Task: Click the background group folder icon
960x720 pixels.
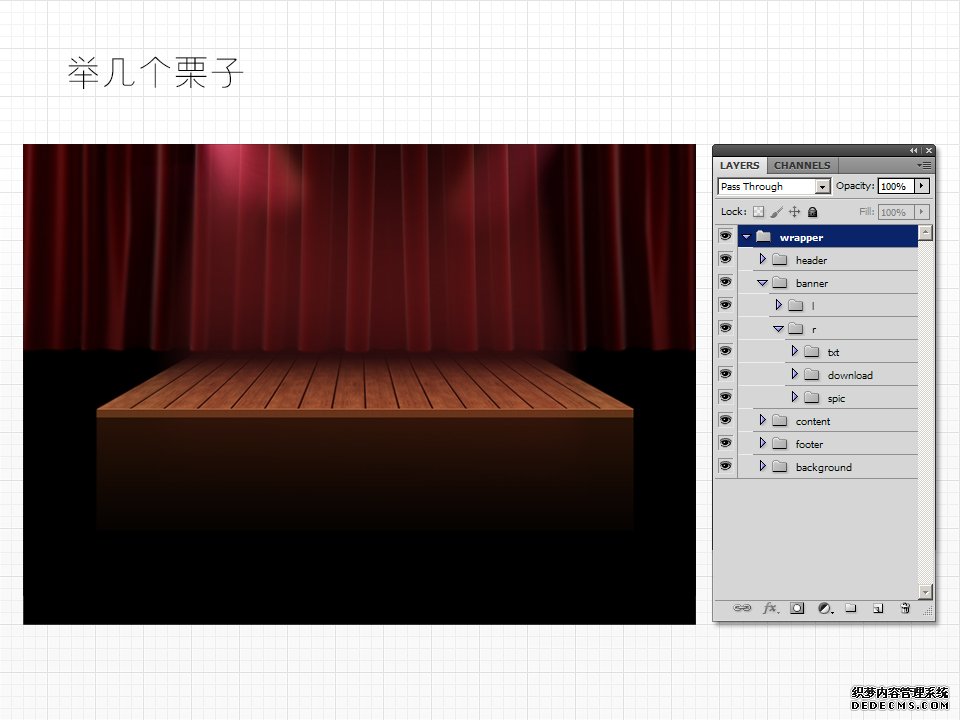Action: point(779,467)
